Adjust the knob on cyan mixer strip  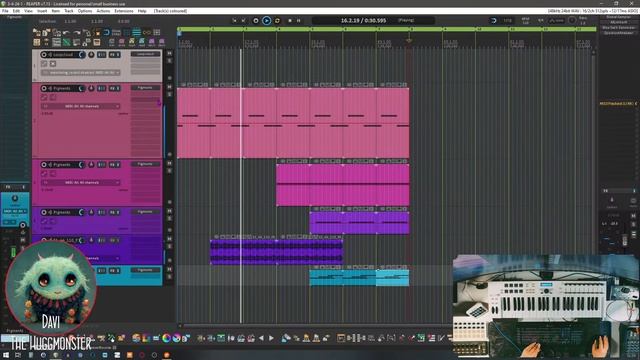[15, 199]
